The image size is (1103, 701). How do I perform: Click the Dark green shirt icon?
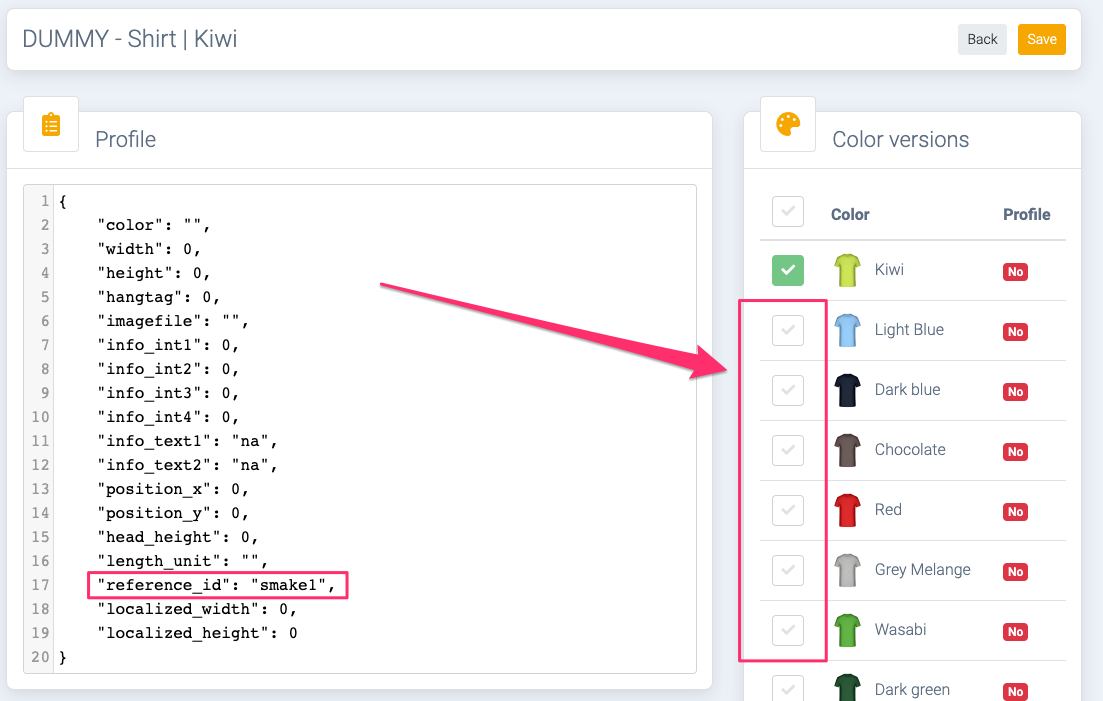pos(847,688)
